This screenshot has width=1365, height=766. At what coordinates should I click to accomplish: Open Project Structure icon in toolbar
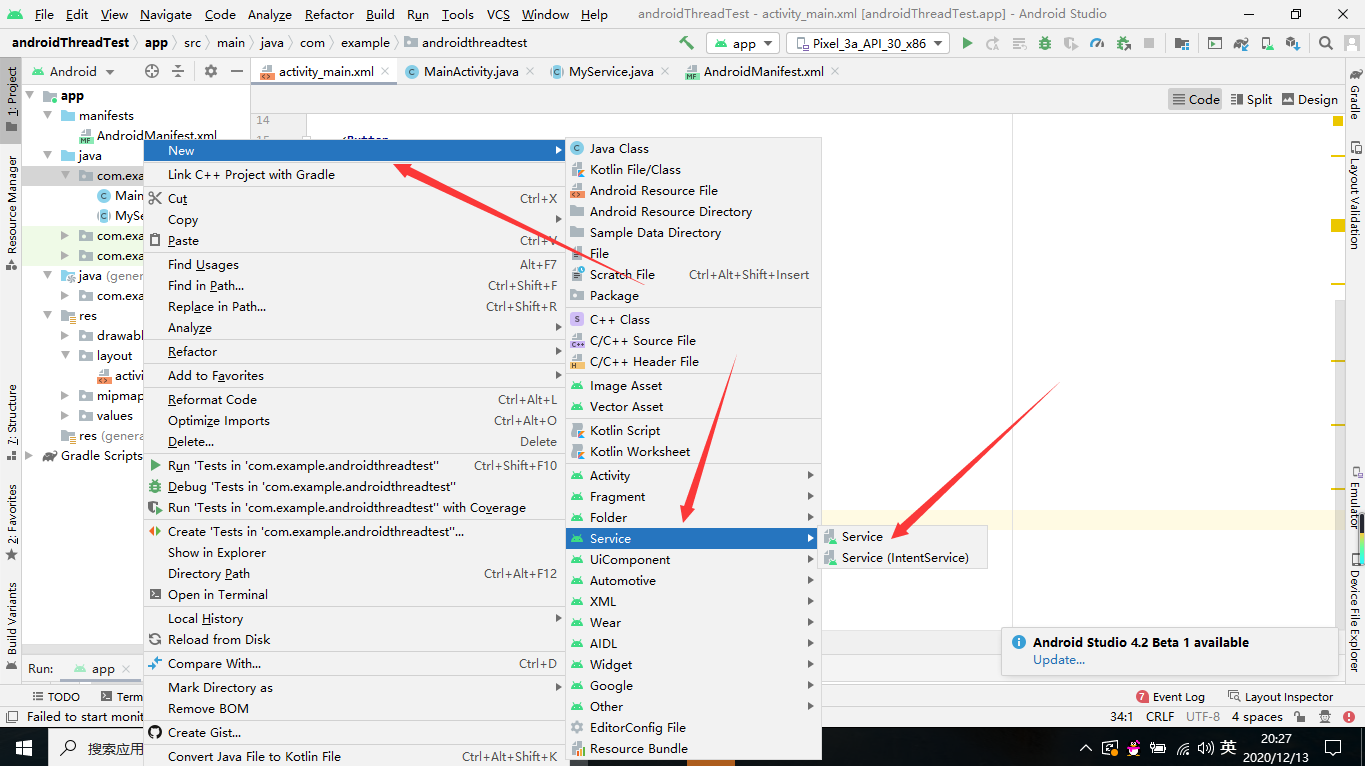[1182, 43]
